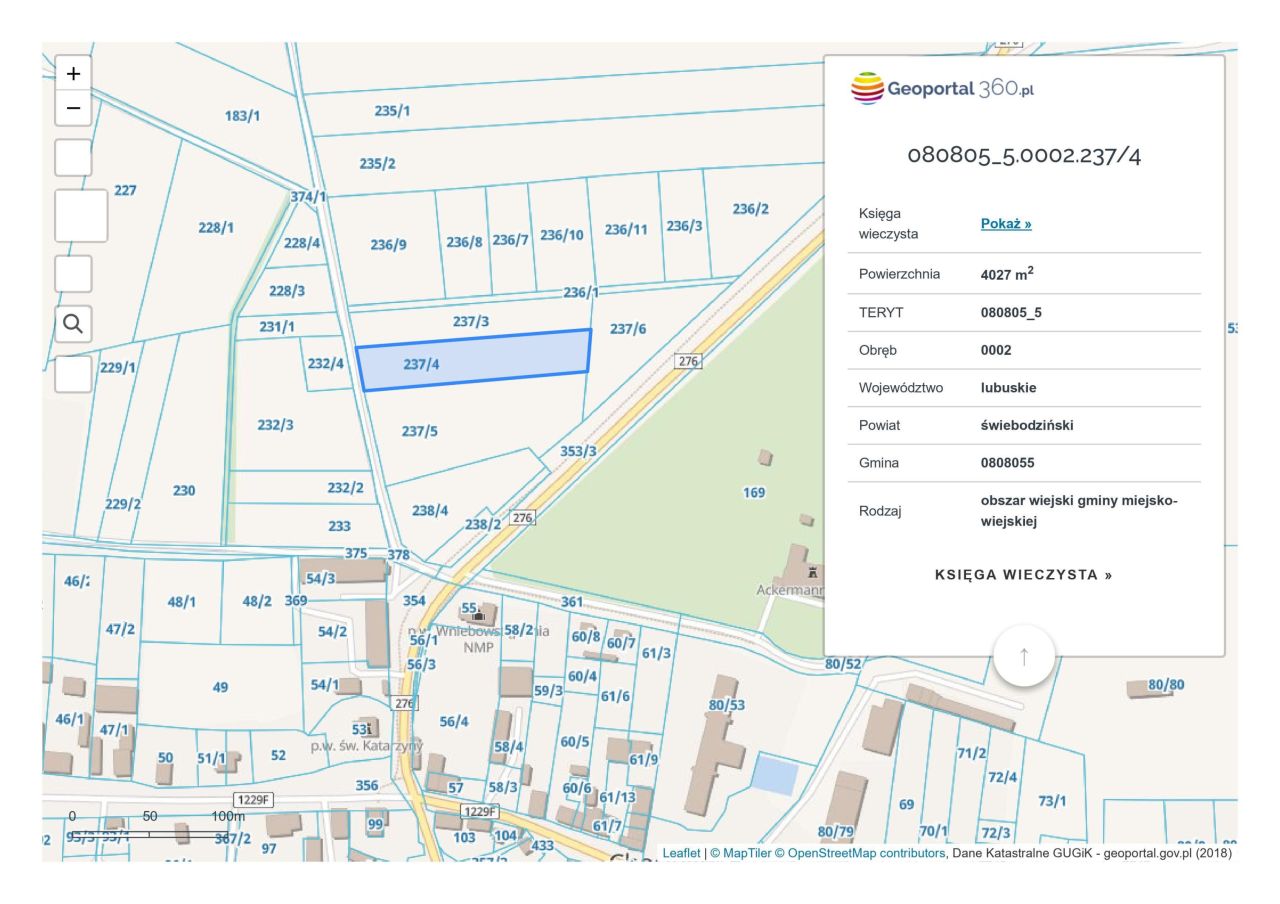Zoom in using the plus button
Screen dimensions: 1280x904
coord(73,73)
